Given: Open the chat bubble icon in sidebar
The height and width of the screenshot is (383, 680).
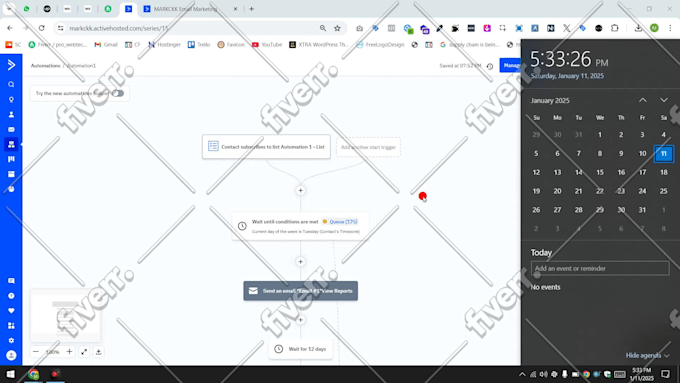Looking at the screenshot, I should (x=11, y=281).
